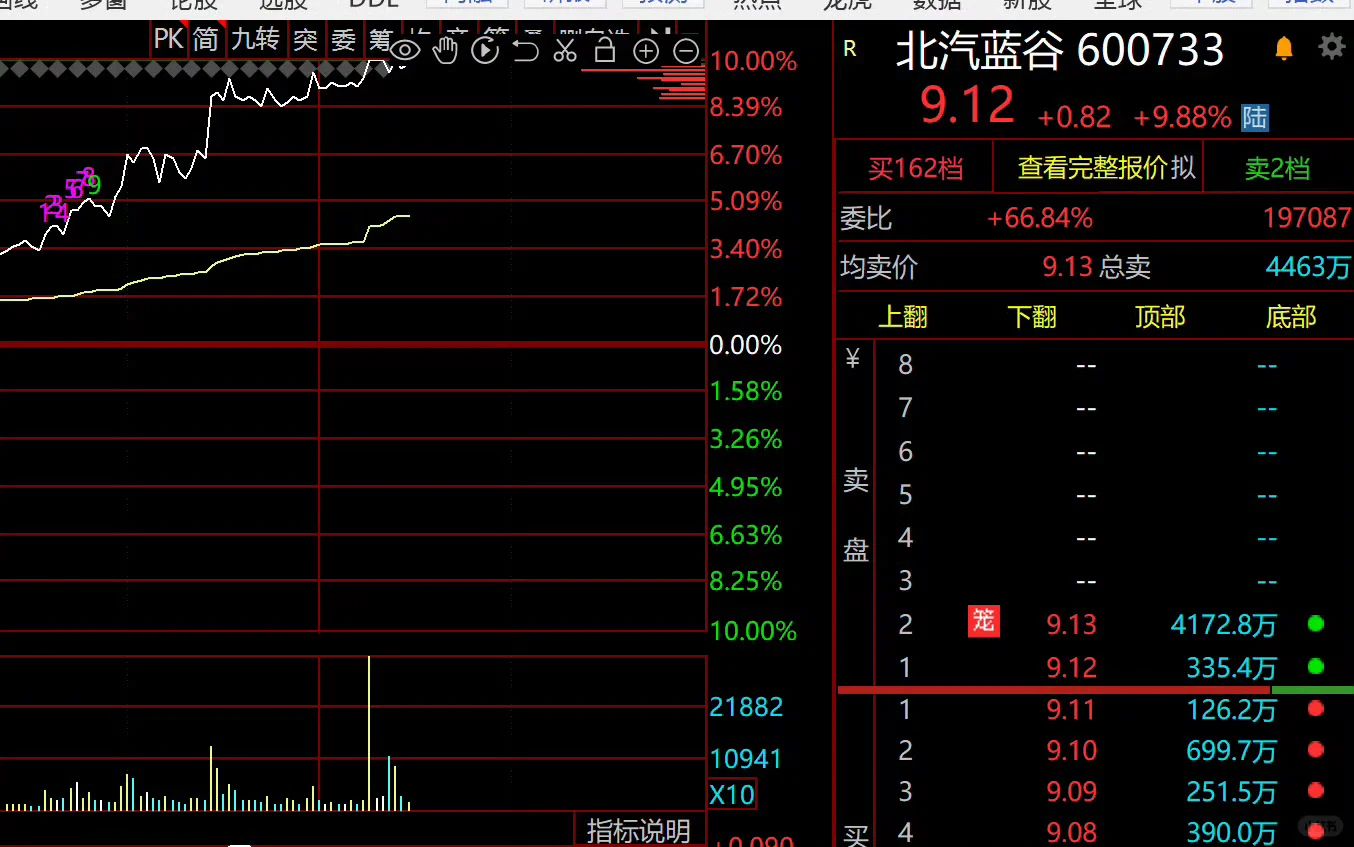Jump to 底部 of the order book
This screenshot has height=847, width=1354.
click(x=1291, y=317)
